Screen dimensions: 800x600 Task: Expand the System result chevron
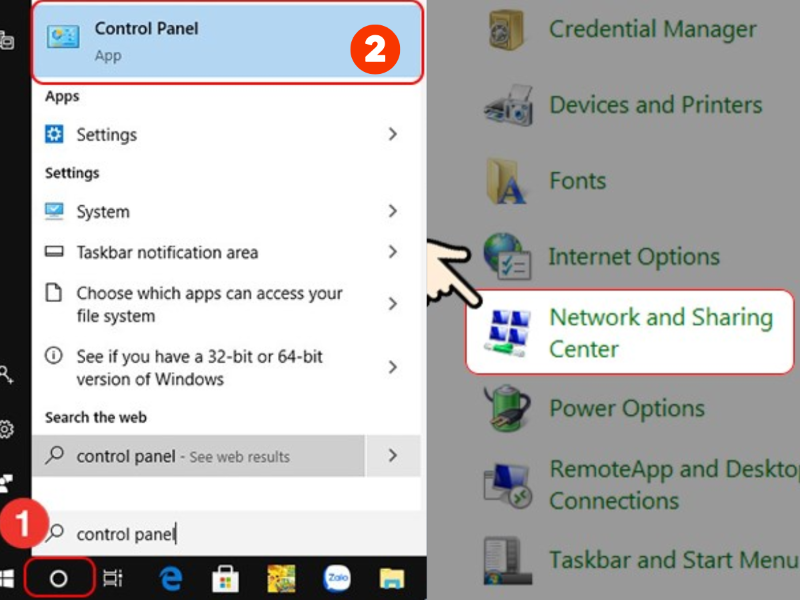(x=392, y=211)
